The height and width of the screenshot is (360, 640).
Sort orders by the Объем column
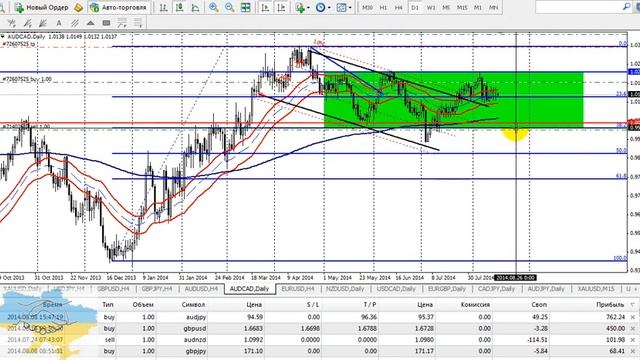[x=143, y=304]
